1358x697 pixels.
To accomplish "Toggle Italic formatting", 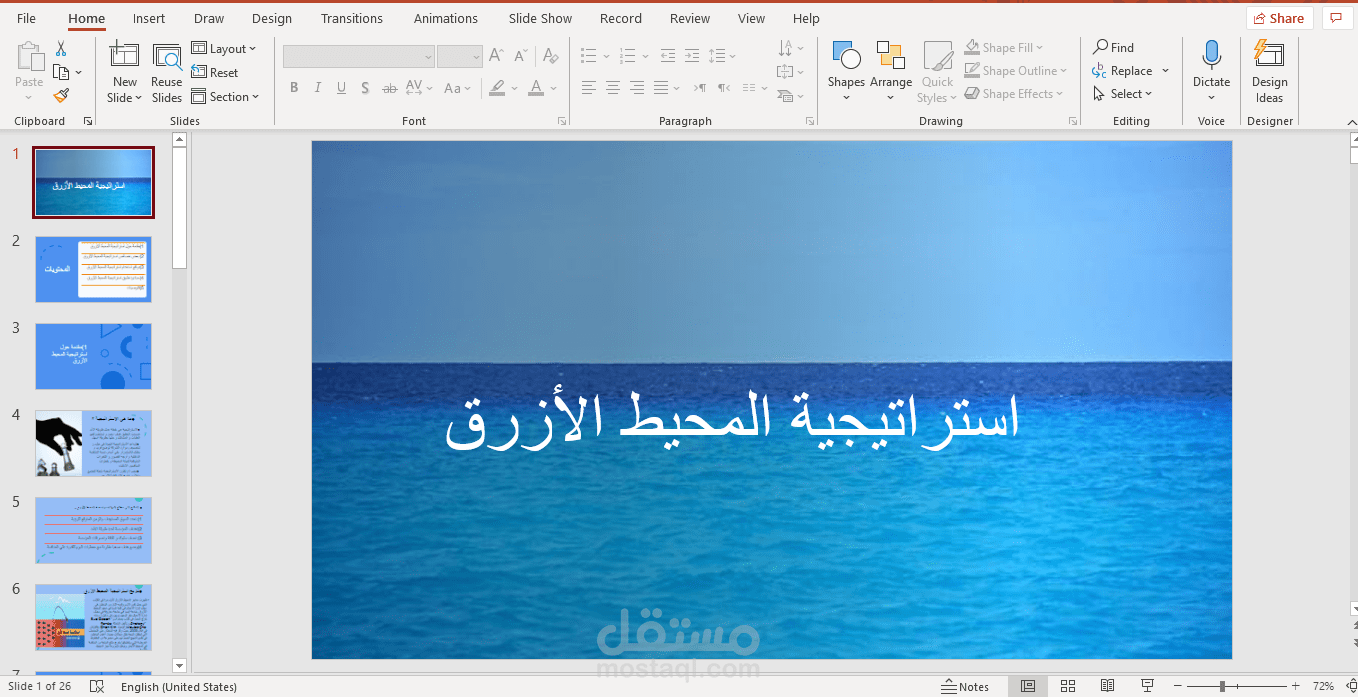I will (x=318, y=88).
